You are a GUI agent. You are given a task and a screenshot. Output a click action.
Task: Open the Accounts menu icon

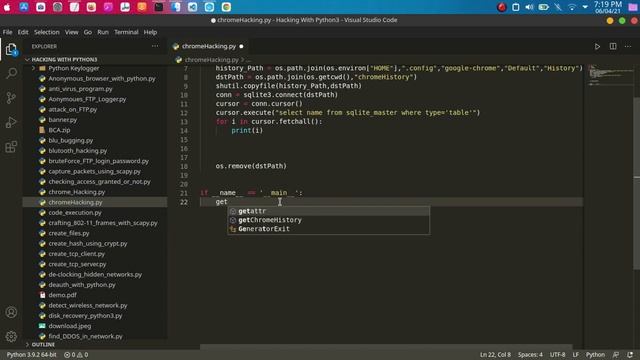(11, 312)
